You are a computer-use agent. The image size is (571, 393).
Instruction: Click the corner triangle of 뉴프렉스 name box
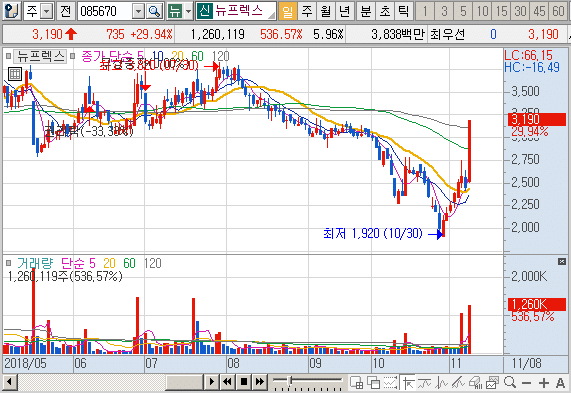point(272,15)
